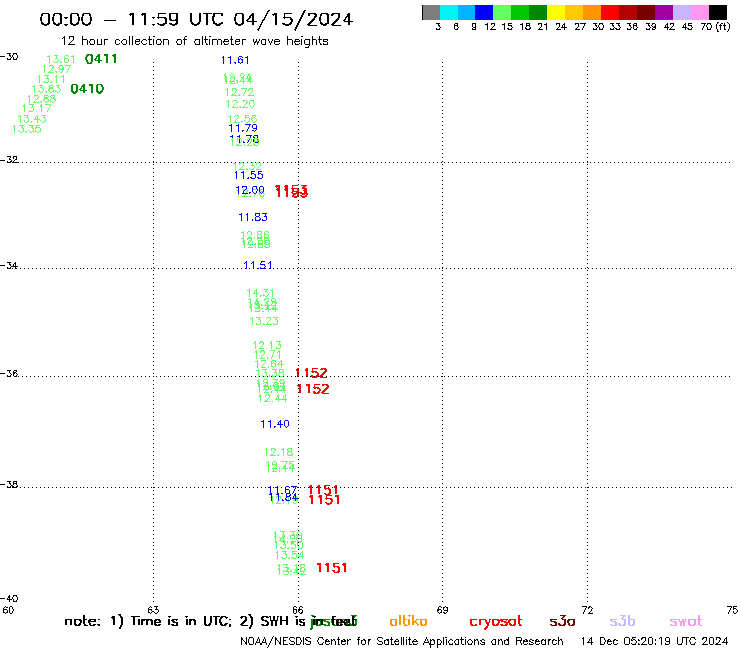Click the '63' longitude axis label
Image resolution: width=740 pixels, height=650 pixels.
(153, 609)
